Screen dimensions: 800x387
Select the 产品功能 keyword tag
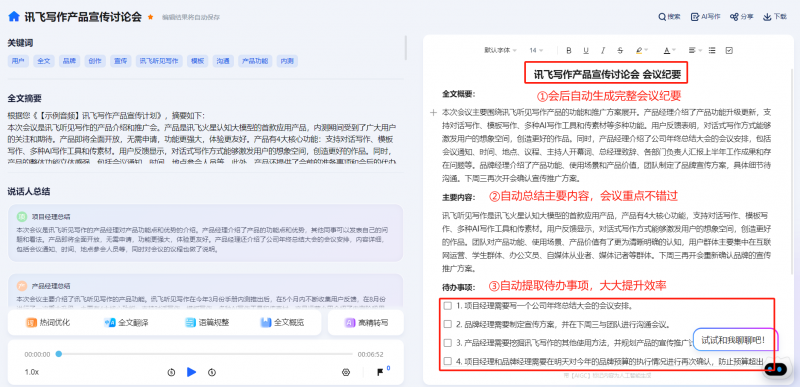pos(255,61)
